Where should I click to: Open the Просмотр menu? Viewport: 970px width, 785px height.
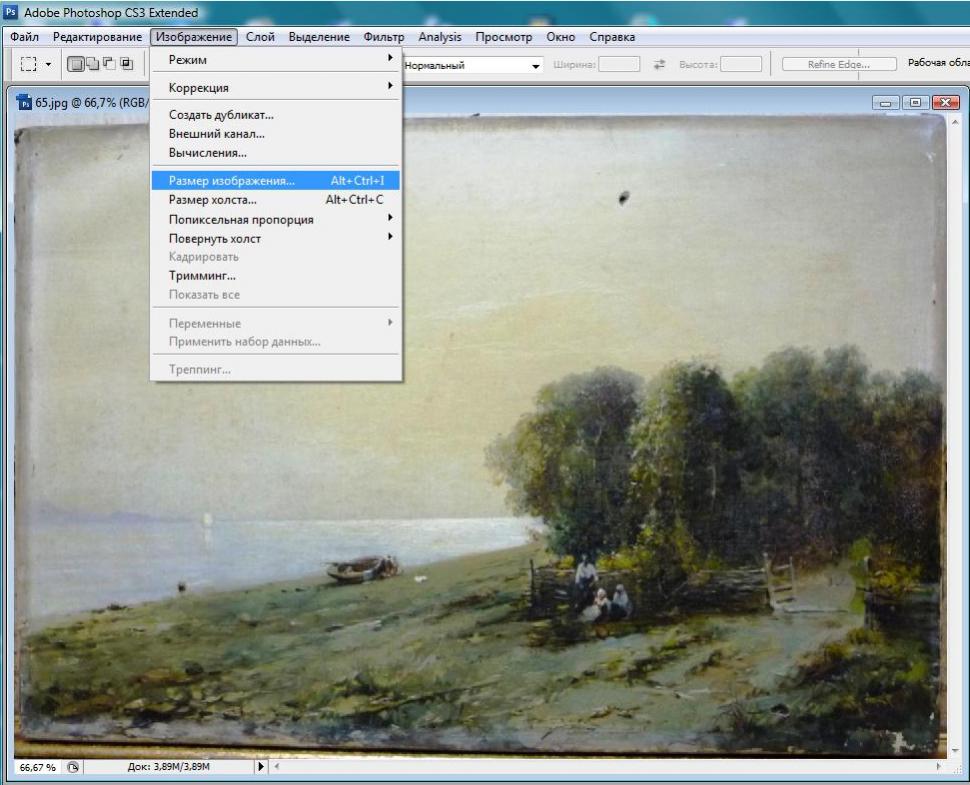pyautogui.click(x=504, y=37)
